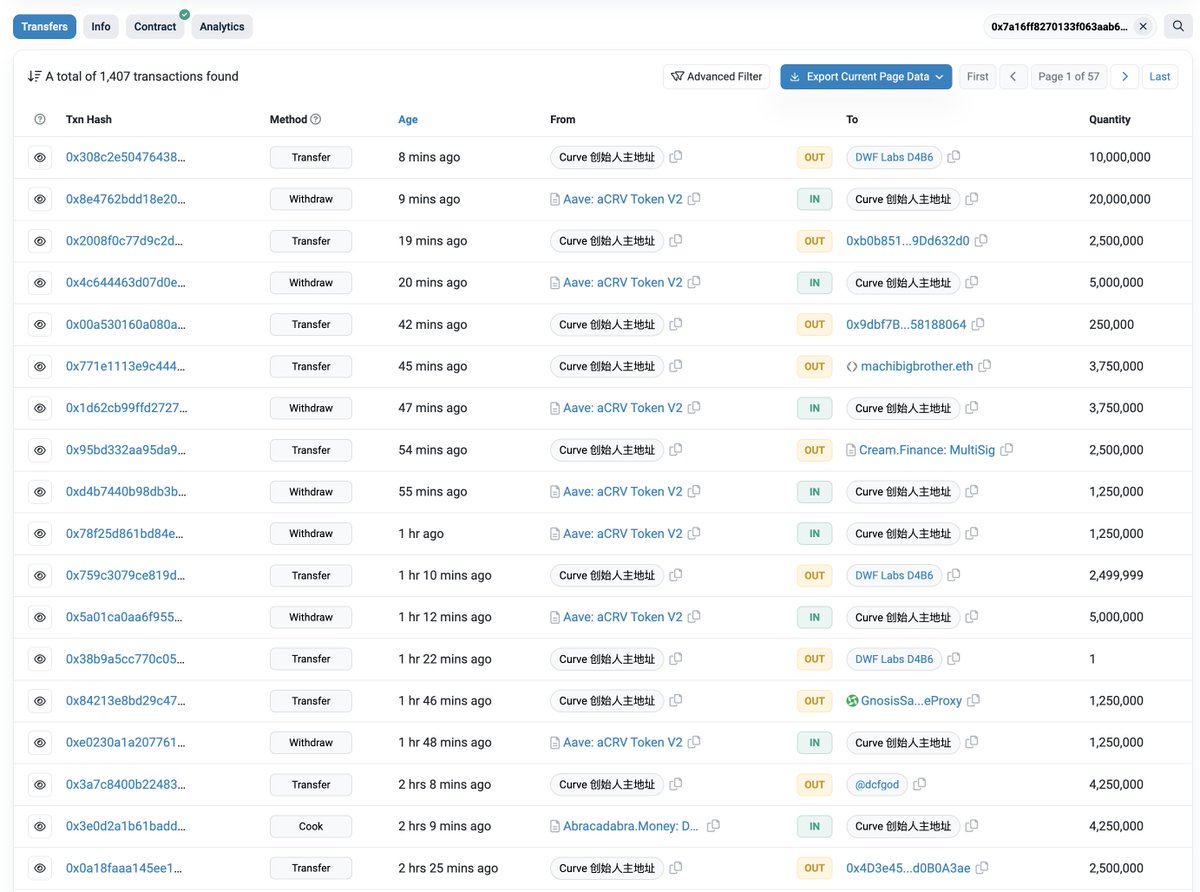Go to previous page chevron
Image resolution: width=1200 pixels, height=892 pixels.
point(1013,76)
